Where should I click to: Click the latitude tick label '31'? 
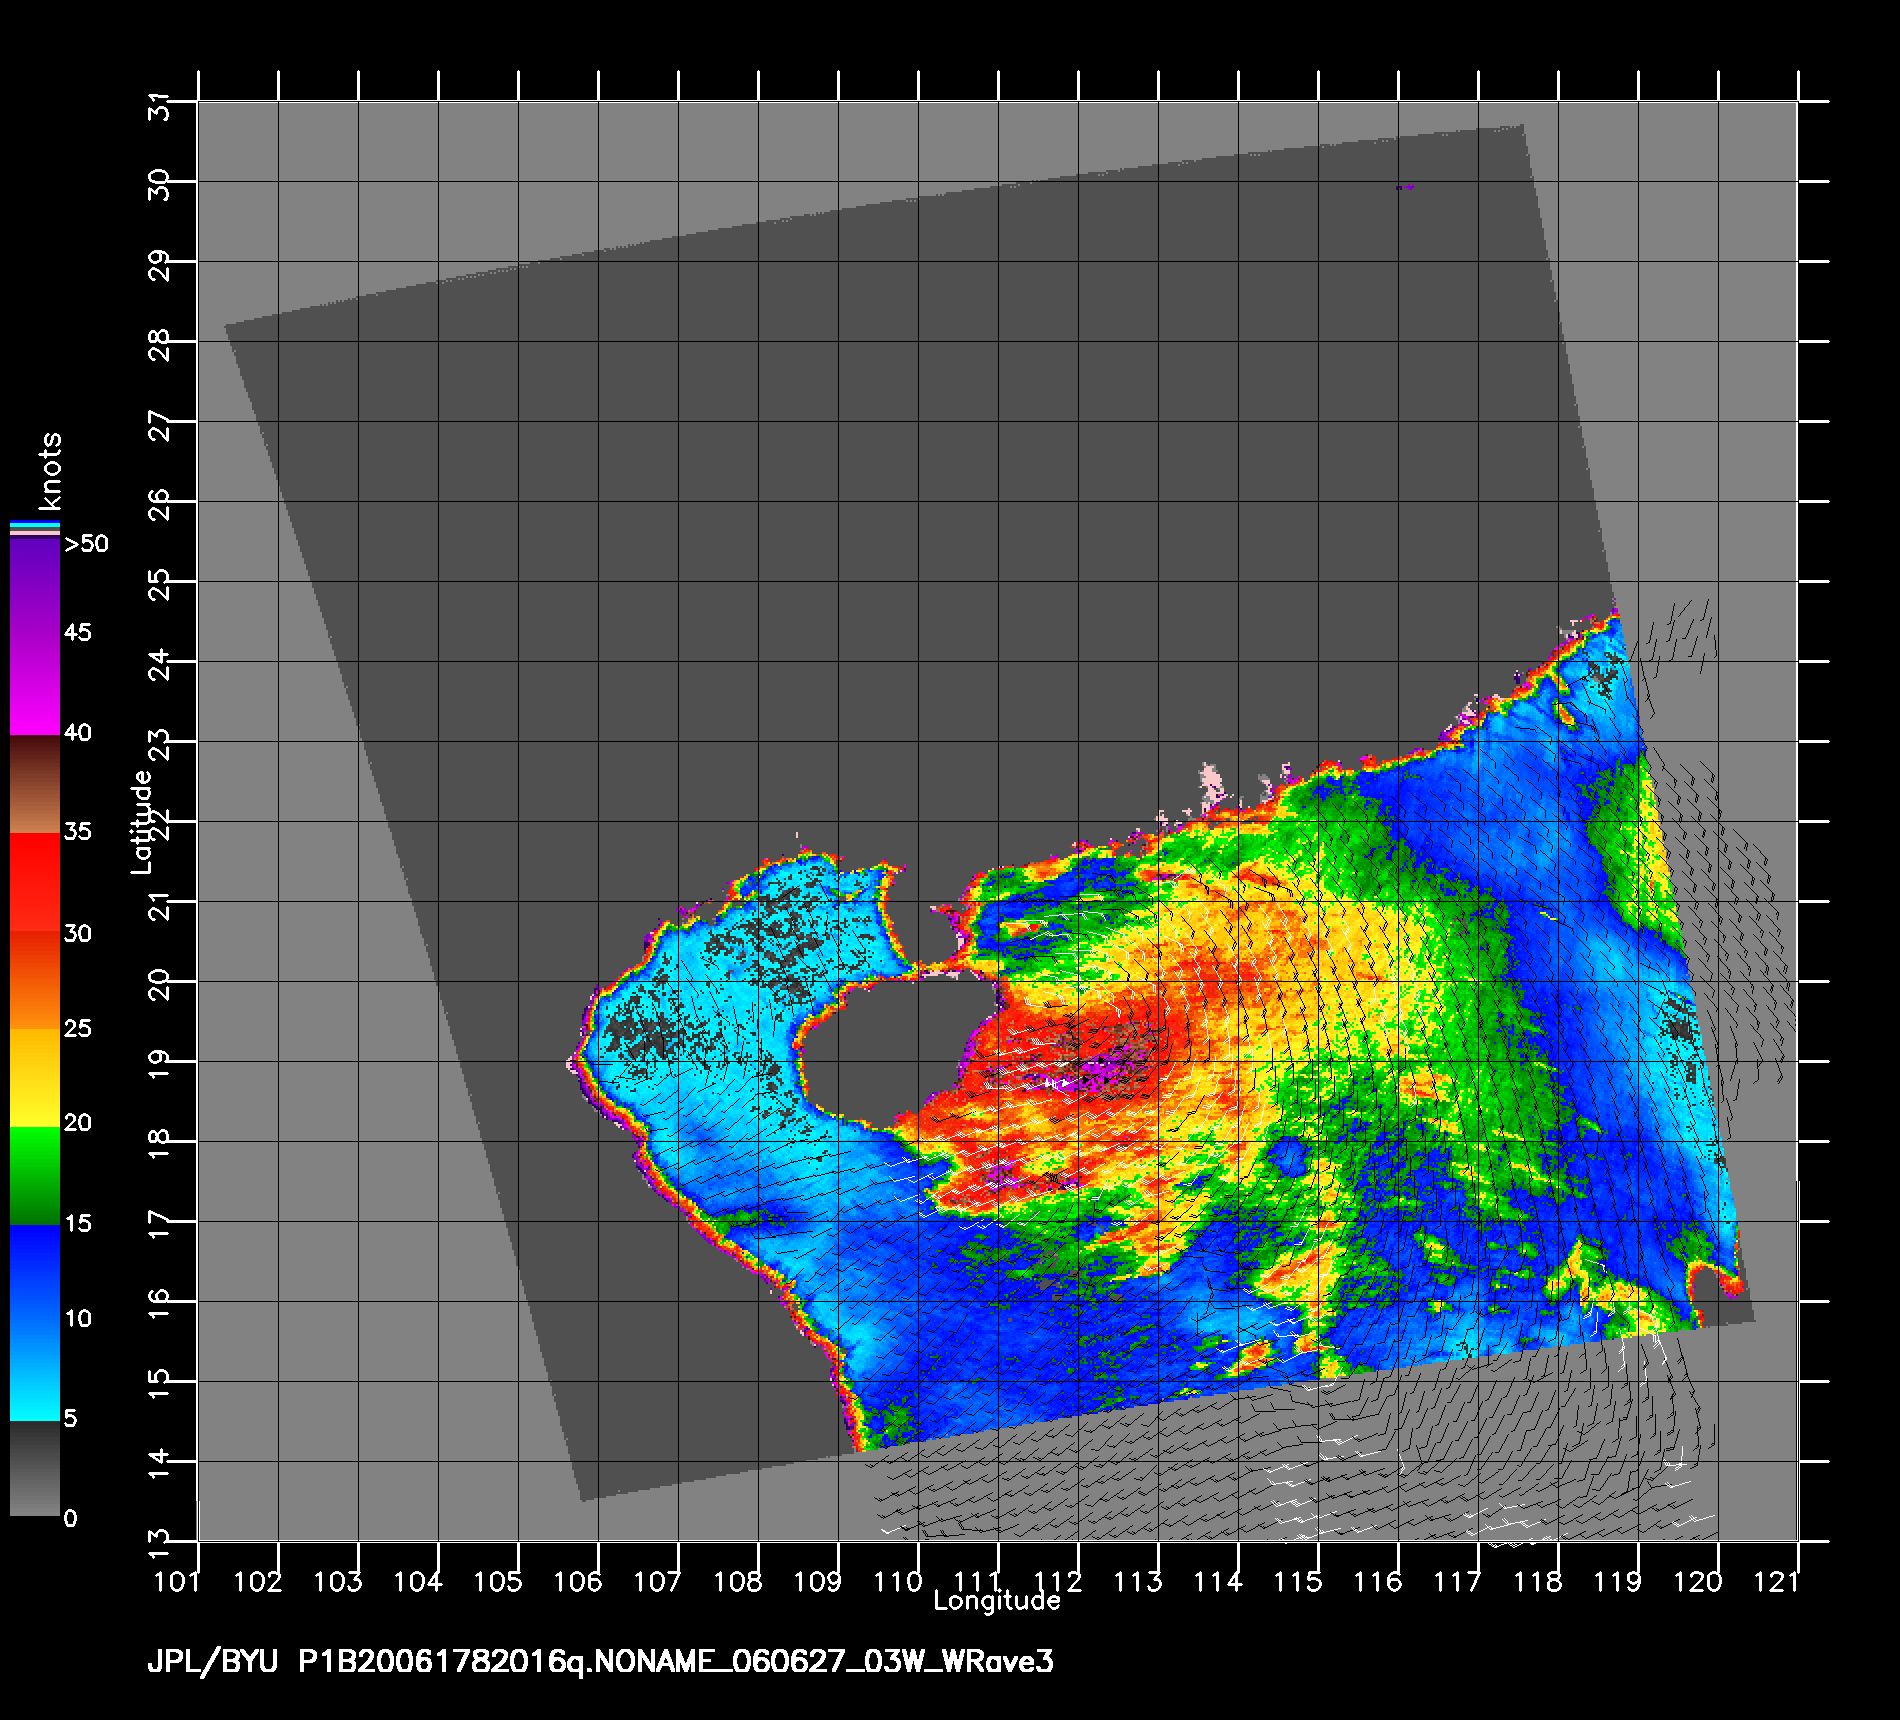(160, 105)
